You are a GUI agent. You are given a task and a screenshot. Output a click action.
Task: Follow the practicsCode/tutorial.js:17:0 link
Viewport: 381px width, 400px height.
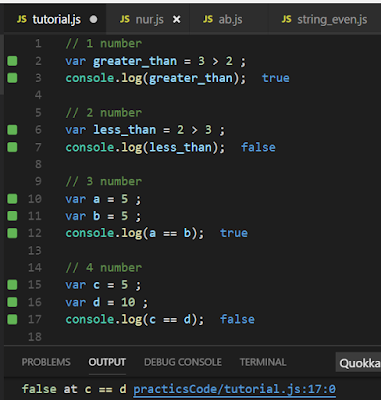234,389
